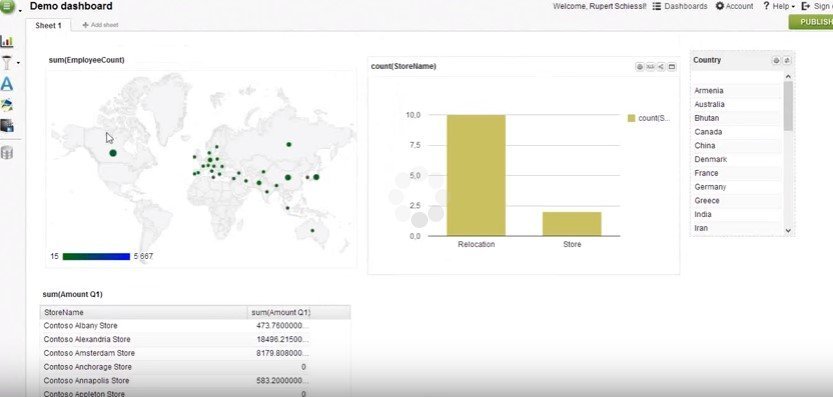
Task: Click the green main menu icon
Action: tap(8, 7)
